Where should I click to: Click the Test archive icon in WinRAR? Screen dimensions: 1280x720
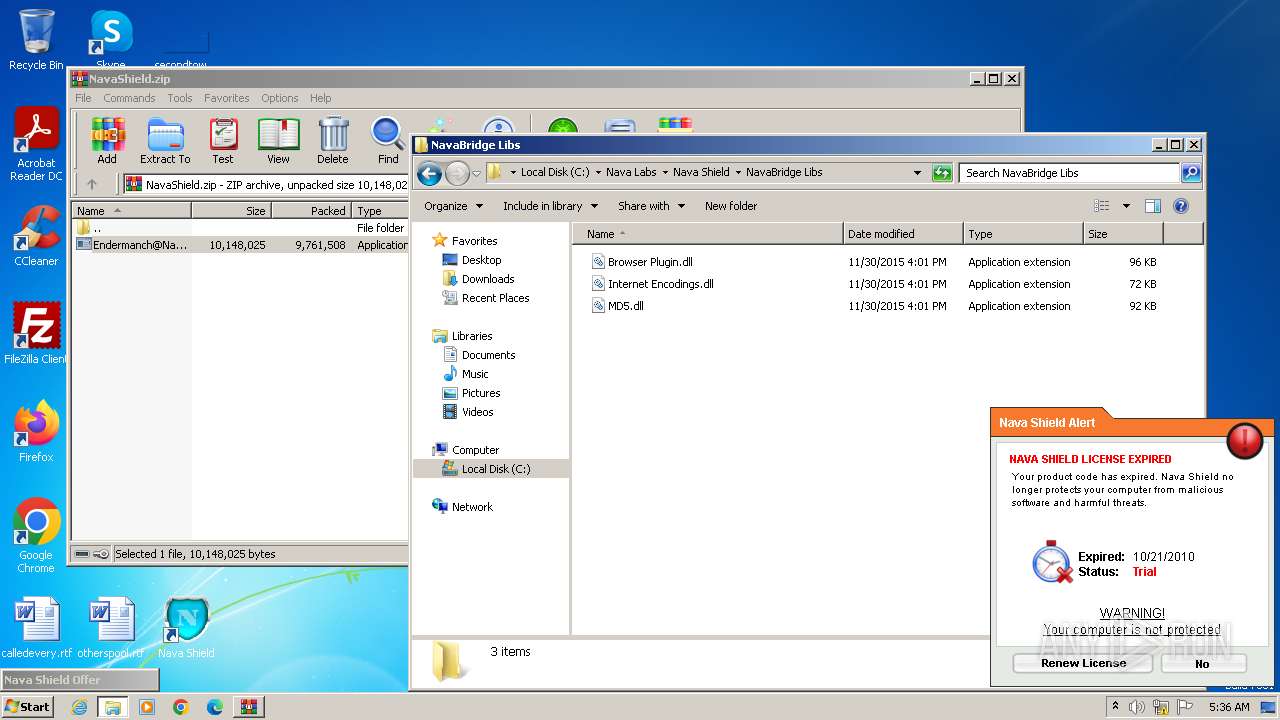(223, 140)
